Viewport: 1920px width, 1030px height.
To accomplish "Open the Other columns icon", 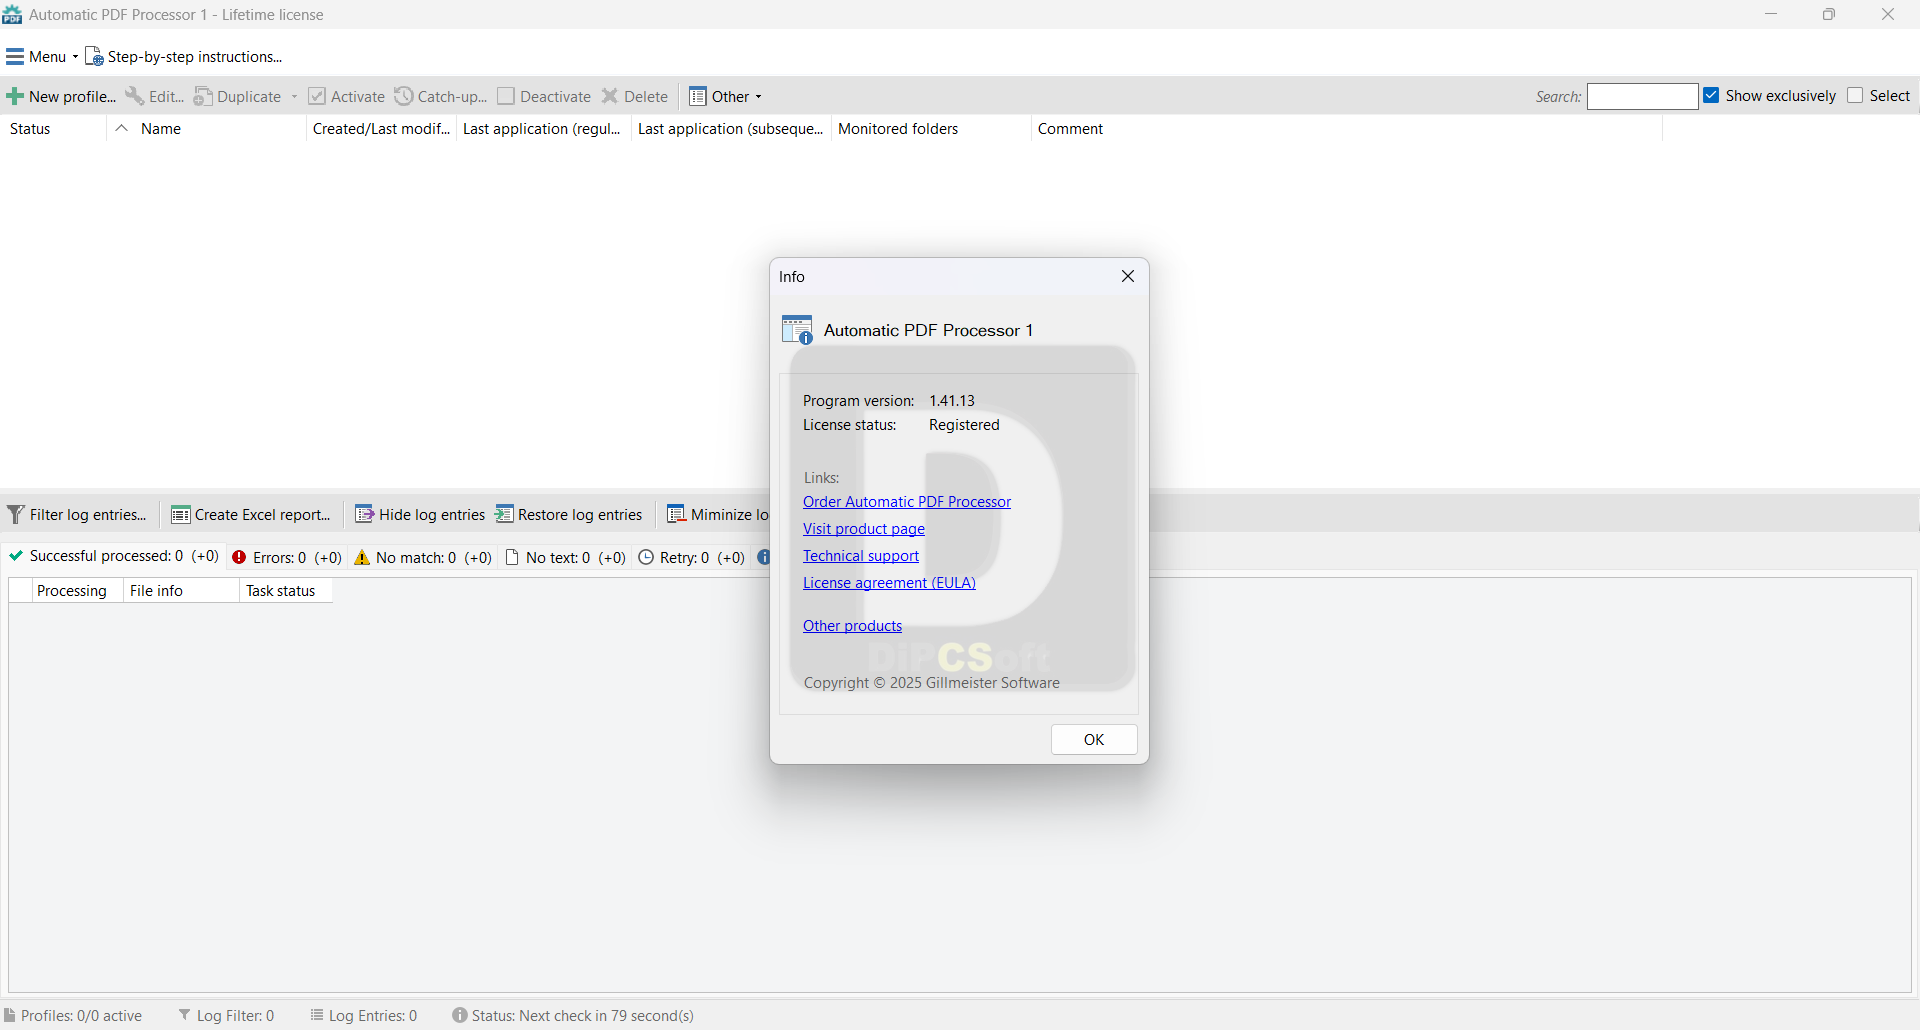I will (698, 96).
